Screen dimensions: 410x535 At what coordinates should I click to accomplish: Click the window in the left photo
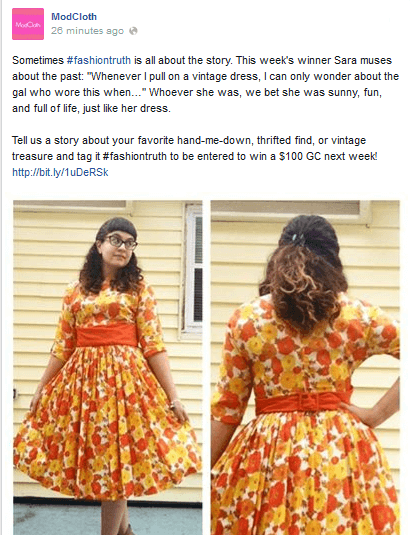point(193,269)
